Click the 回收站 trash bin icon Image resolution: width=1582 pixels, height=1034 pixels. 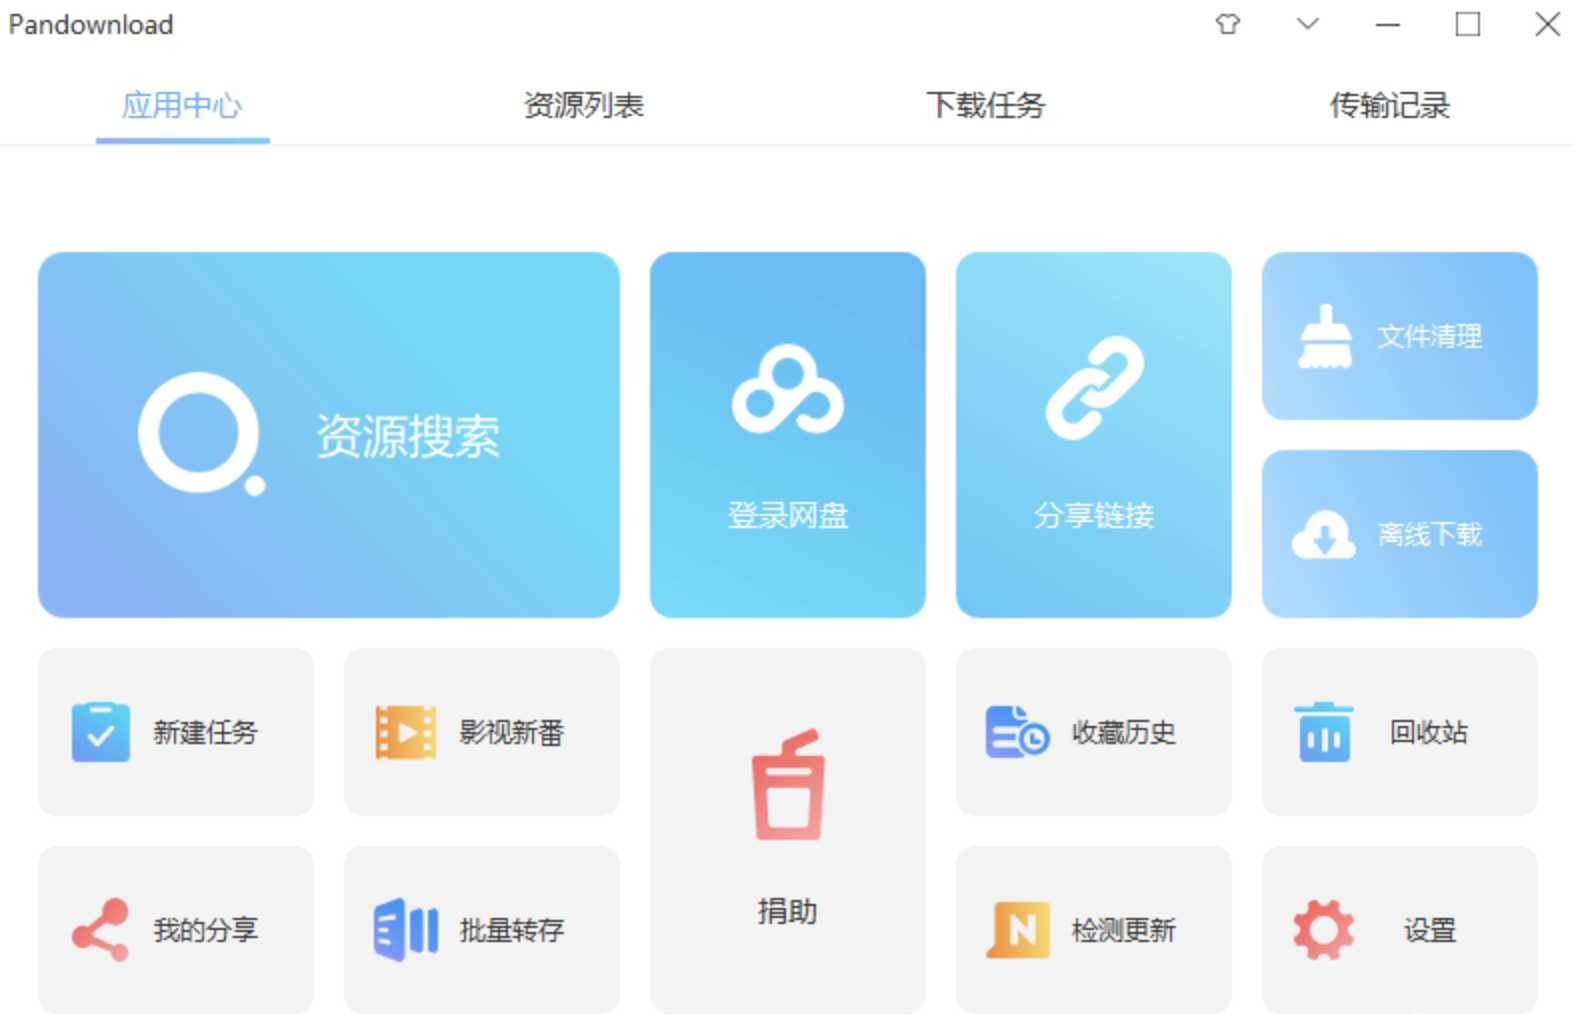point(1324,732)
